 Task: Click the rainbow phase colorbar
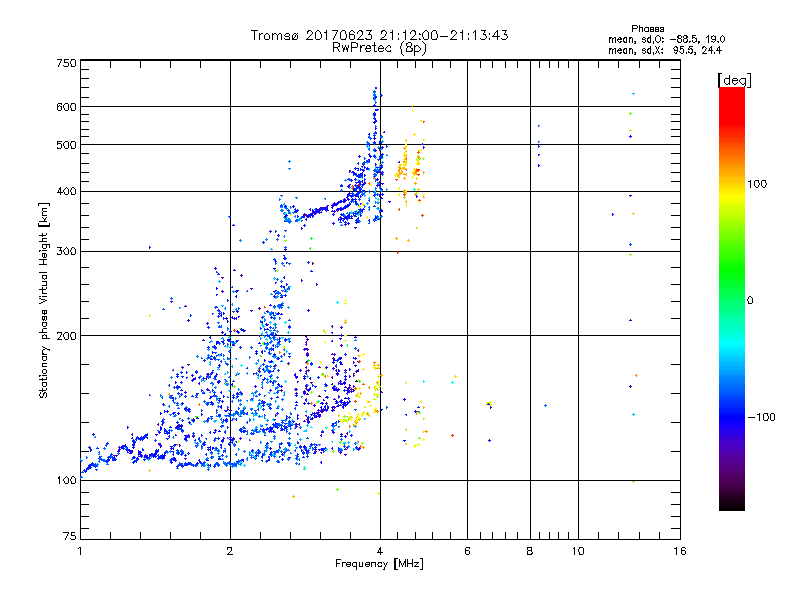tap(732, 298)
